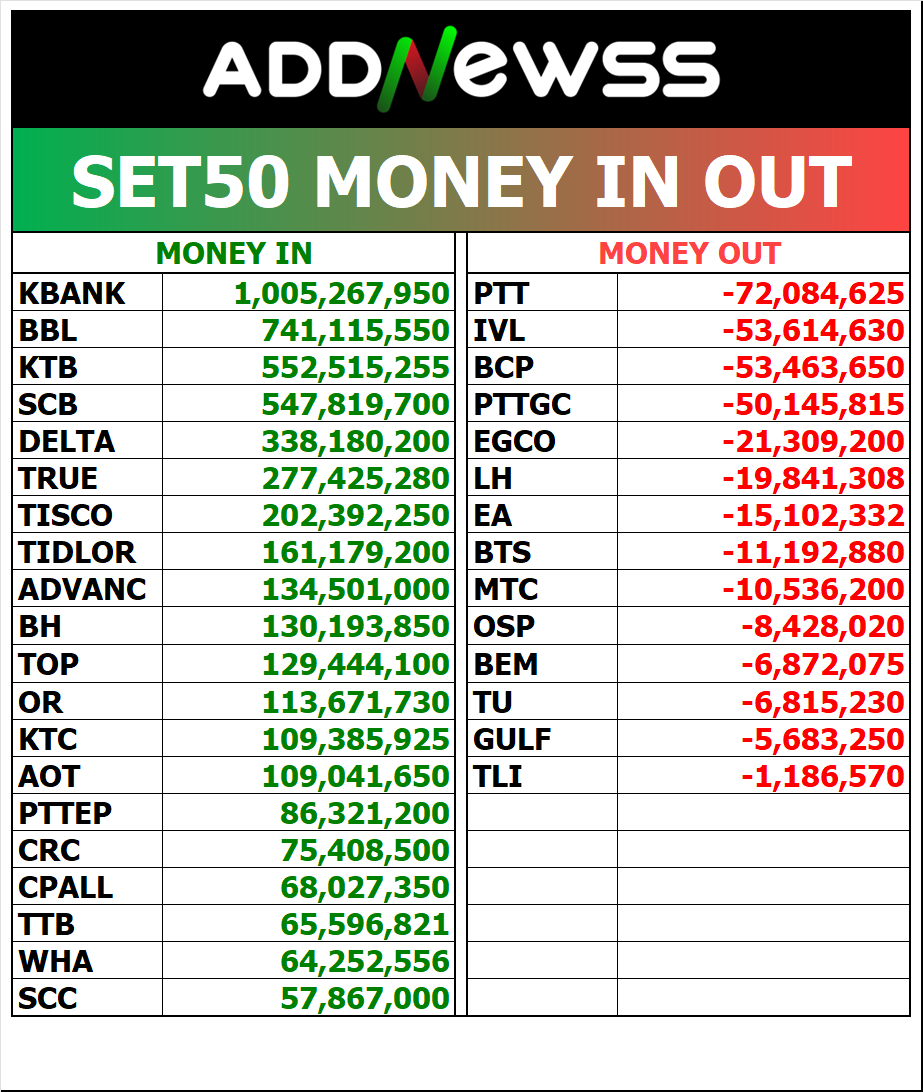Screen dimensions: 923x1092
Task: Select the TRUE value 277,425,280
Action: tap(355, 479)
